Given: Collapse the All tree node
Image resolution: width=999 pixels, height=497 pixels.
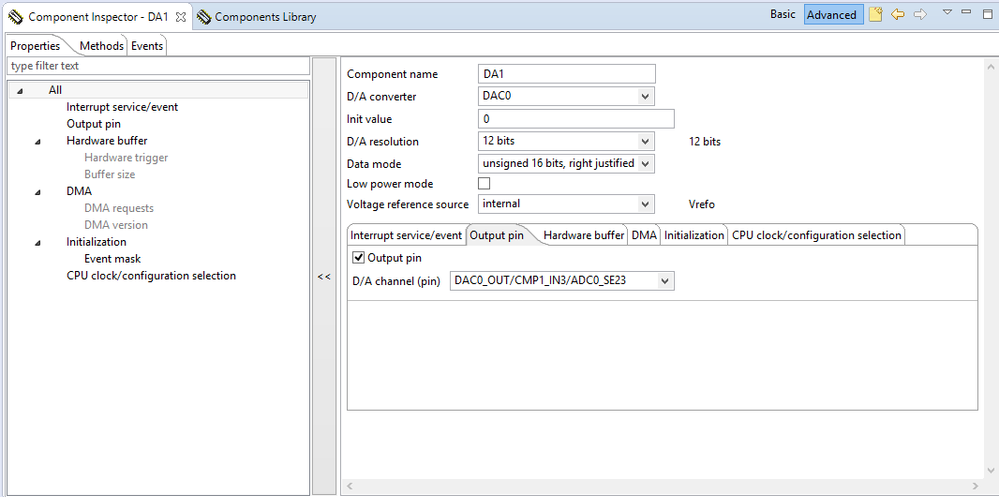Looking at the screenshot, I should (20, 91).
